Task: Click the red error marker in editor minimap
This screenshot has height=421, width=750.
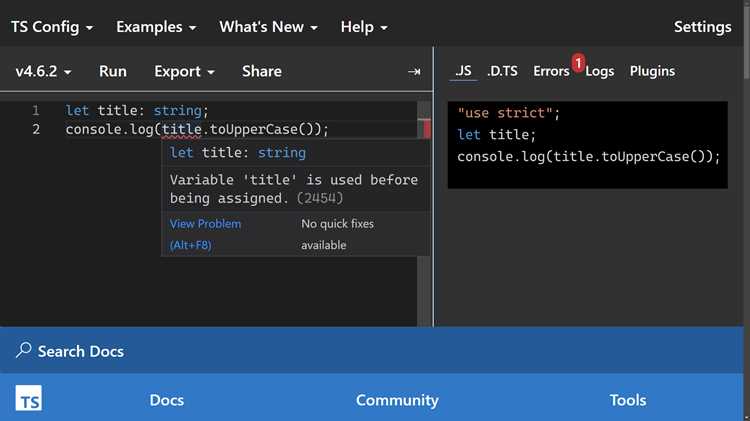Action: (427, 129)
